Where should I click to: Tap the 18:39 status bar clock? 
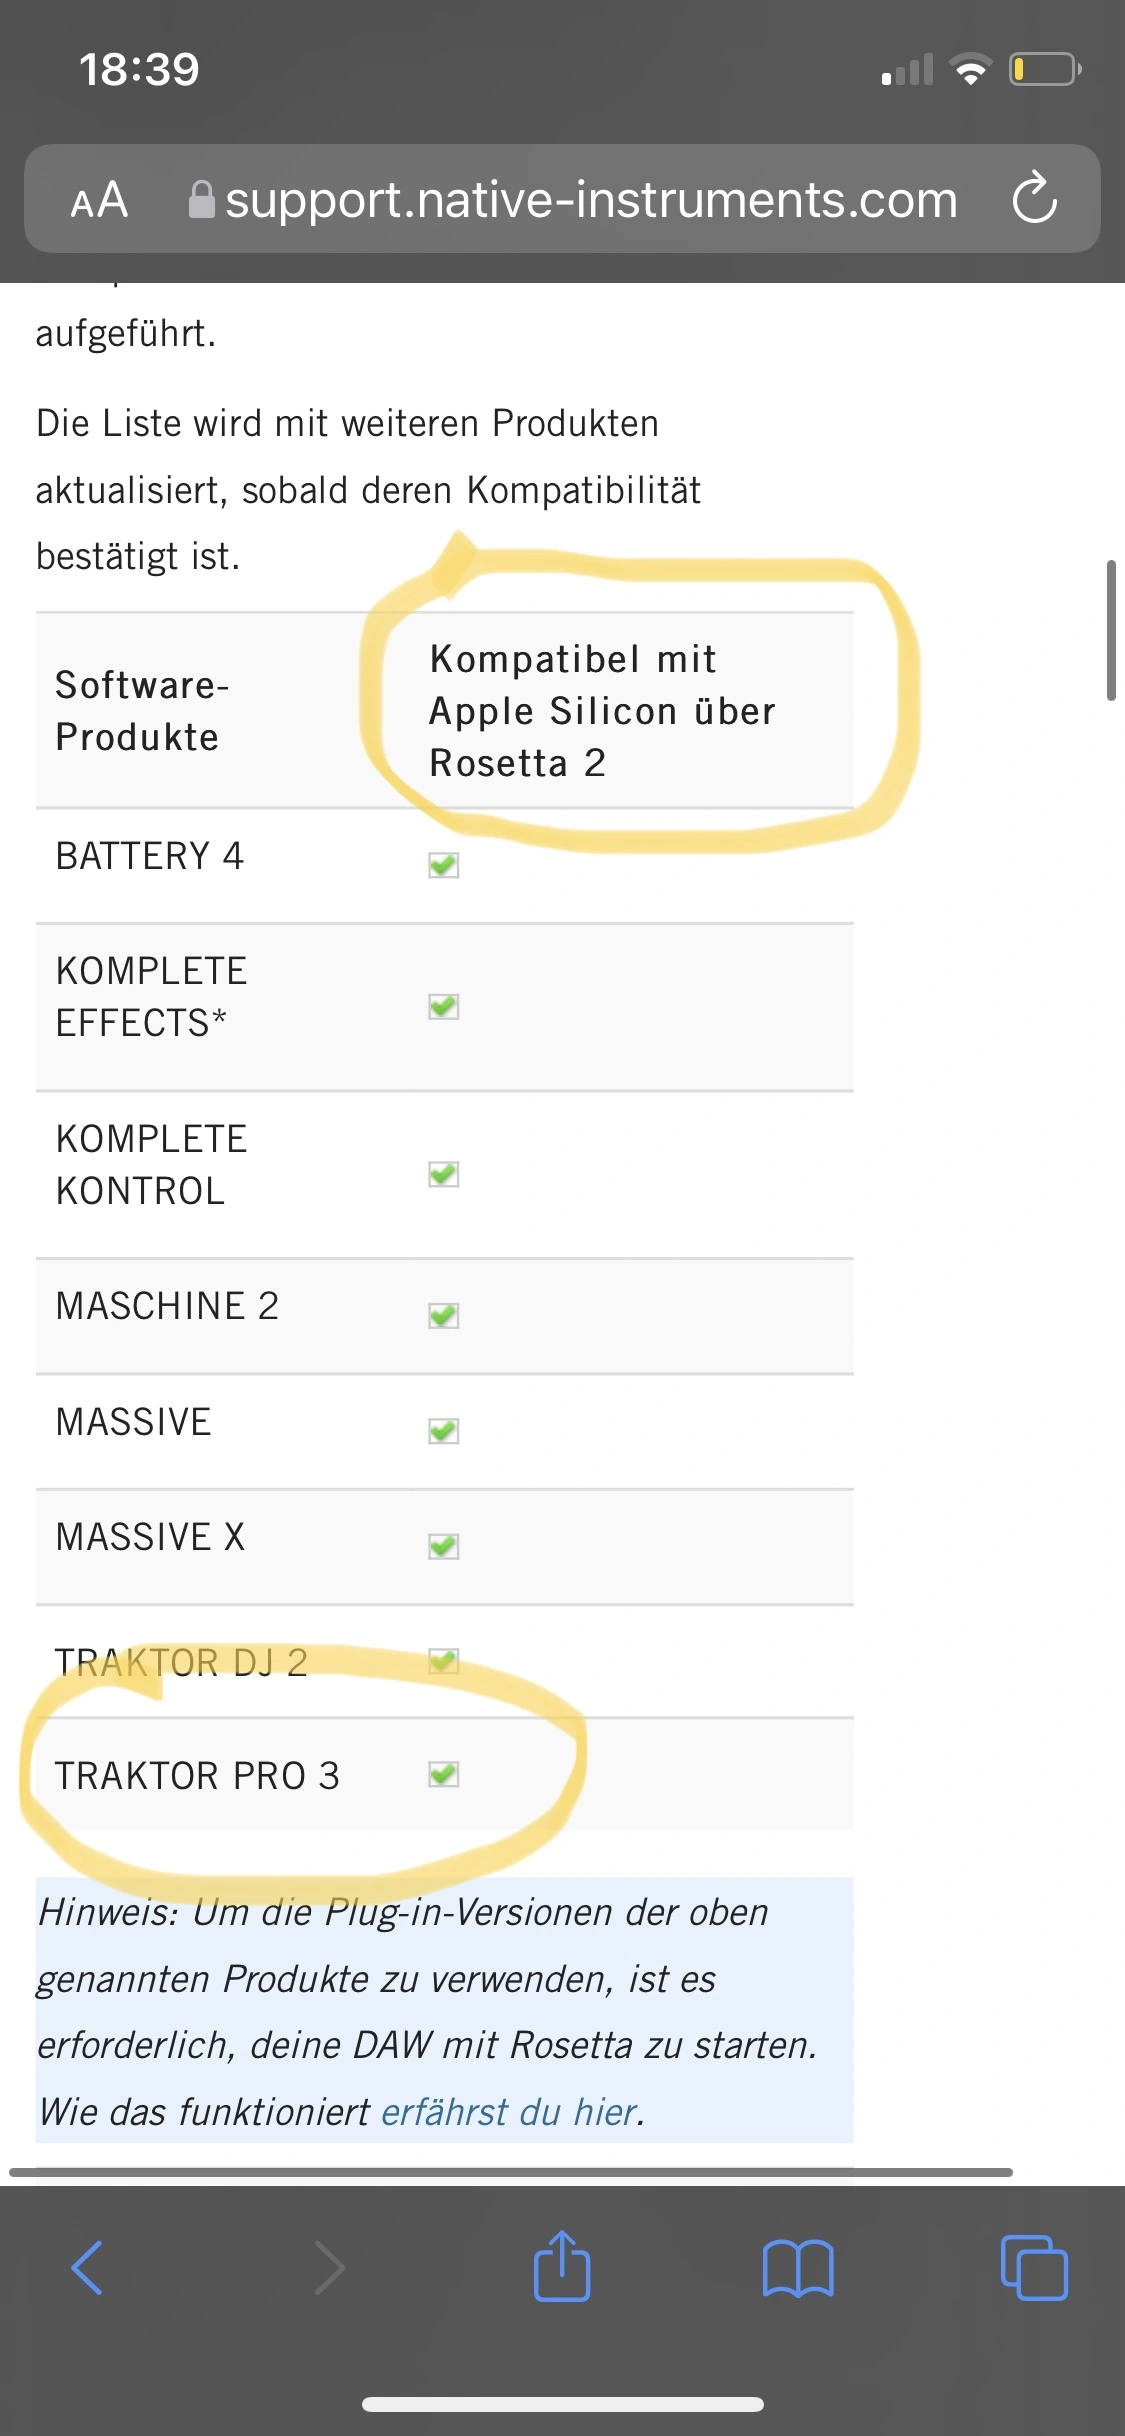[x=139, y=70]
